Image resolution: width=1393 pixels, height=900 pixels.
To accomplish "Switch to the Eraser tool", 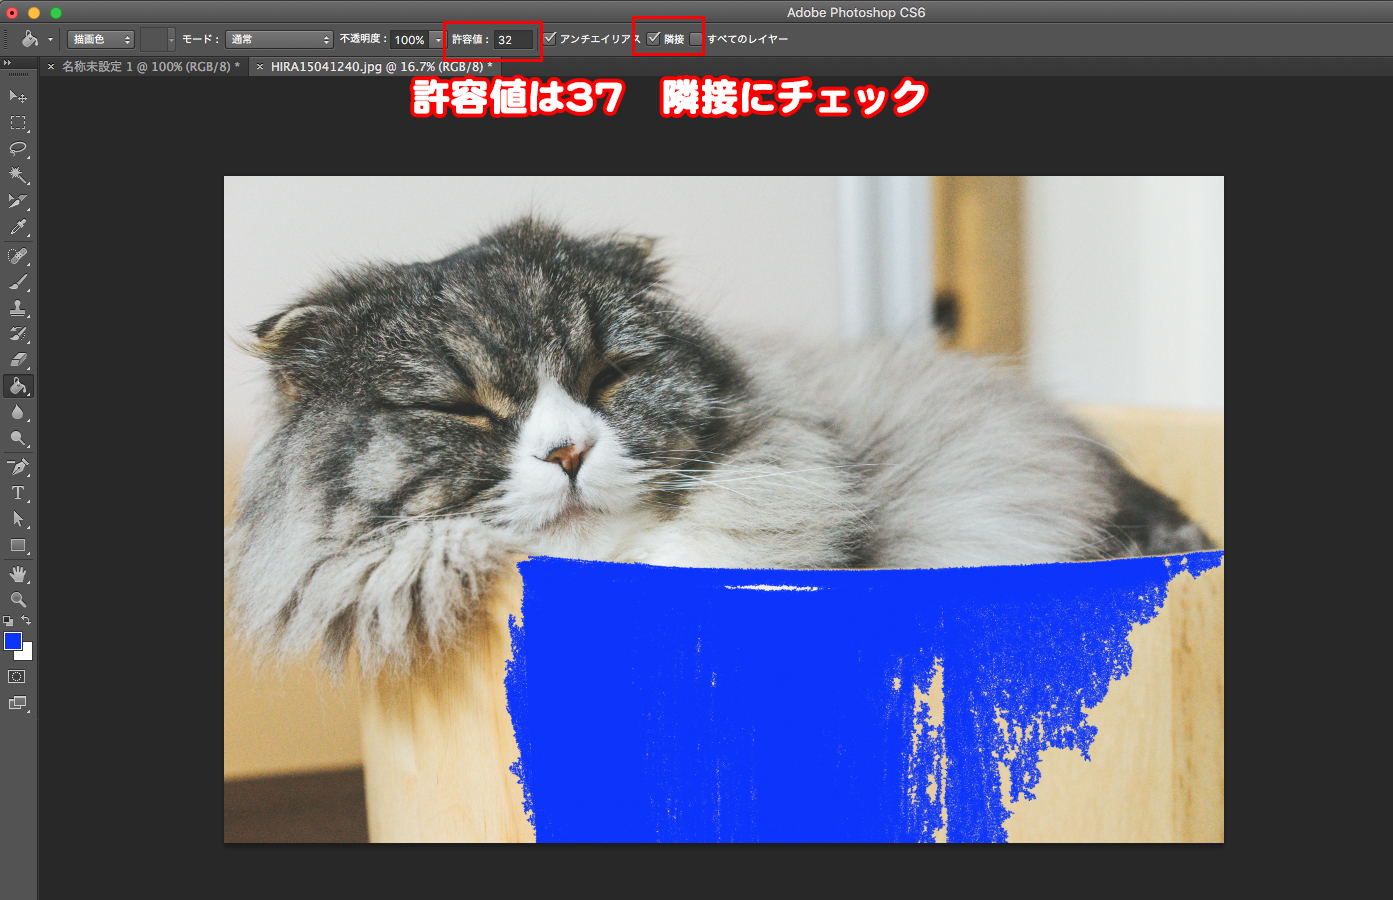I will pyautogui.click(x=18, y=360).
